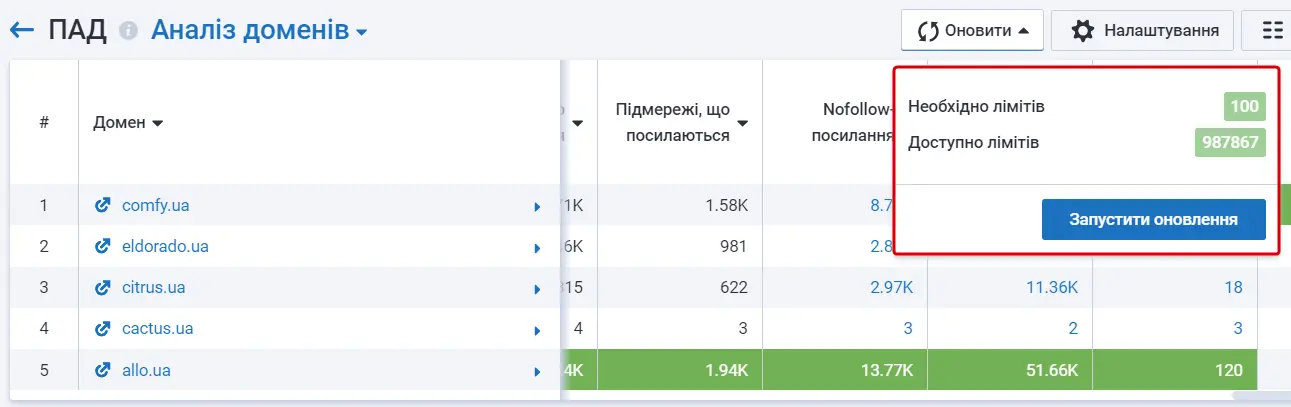The height and width of the screenshot is (407, 1291).
Task: Expand allo.ua row arrow
Action: 538,371
